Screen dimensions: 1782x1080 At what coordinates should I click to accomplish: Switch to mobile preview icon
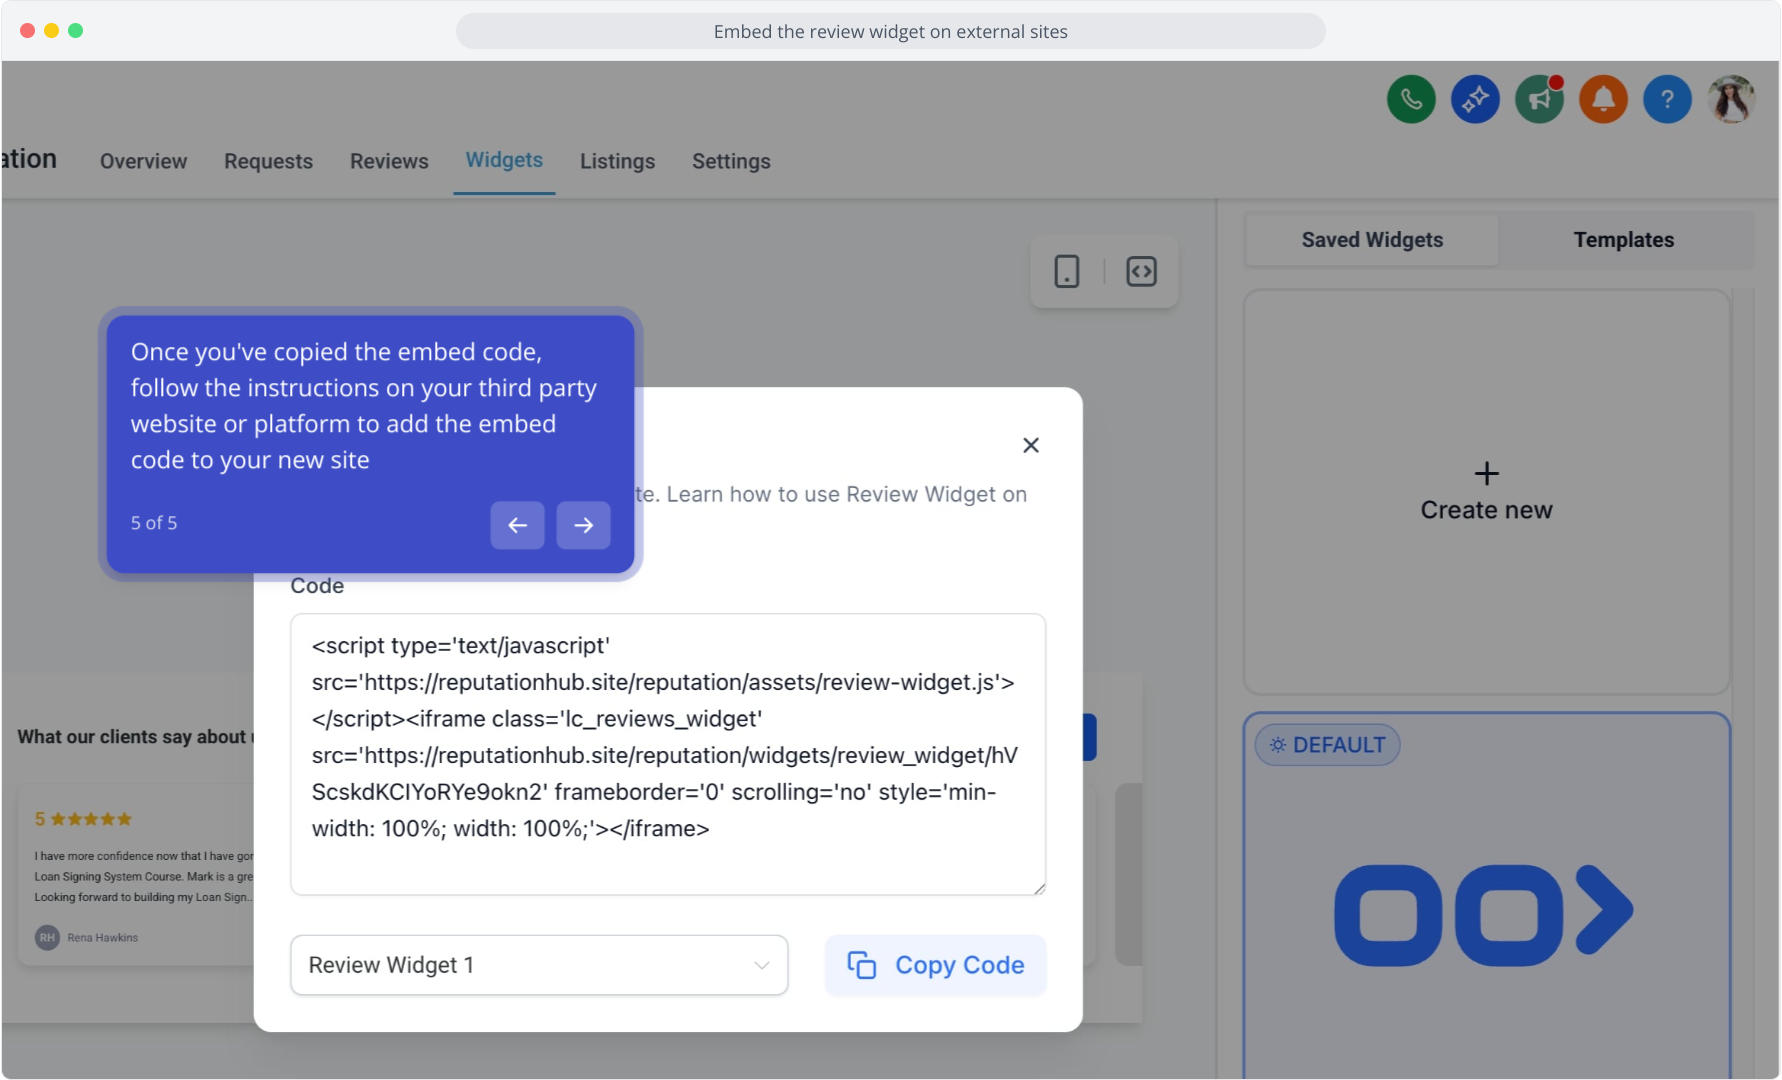point(1067,271)
